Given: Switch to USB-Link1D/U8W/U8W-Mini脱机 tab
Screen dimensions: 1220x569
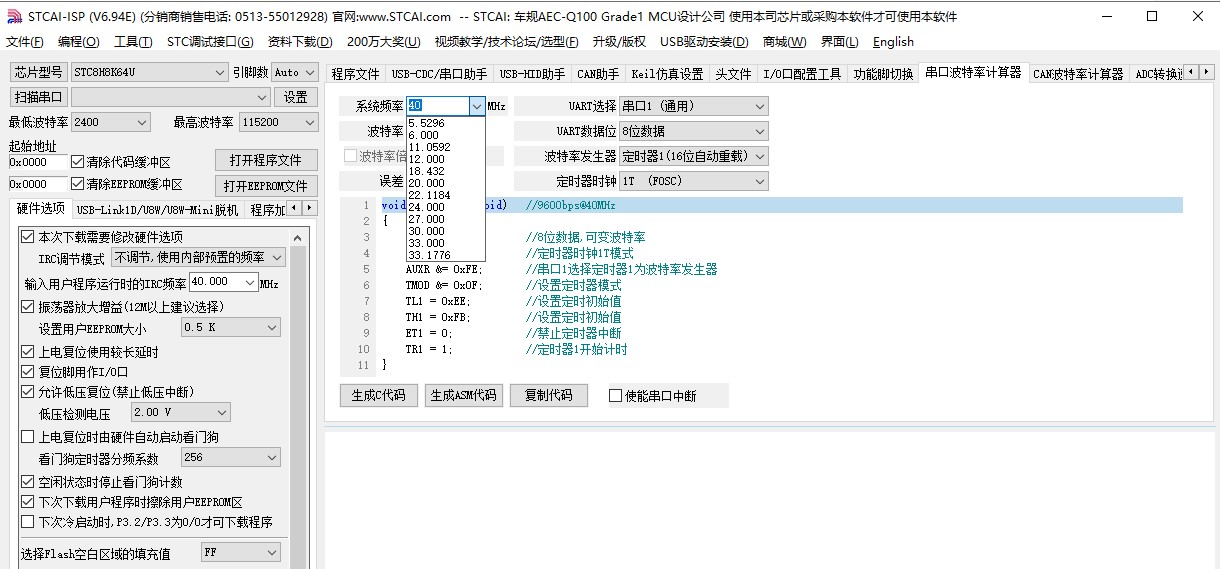Looking at the screenshot, I should pyautogui.click(x=158, y=209).
